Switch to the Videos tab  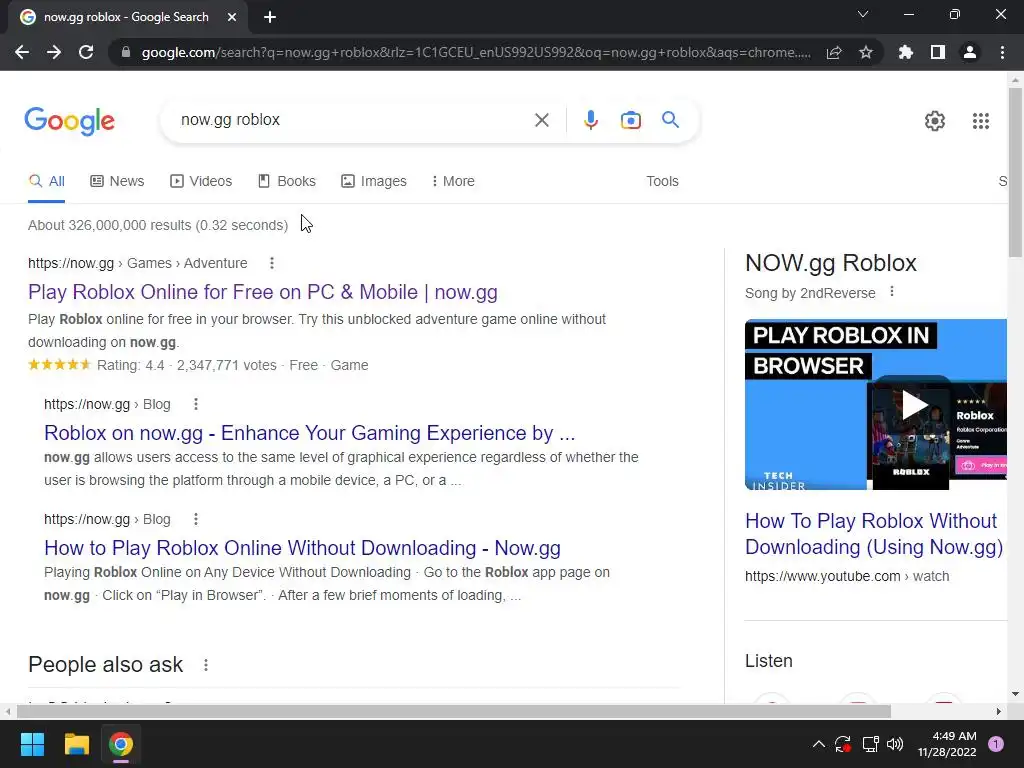201,181
